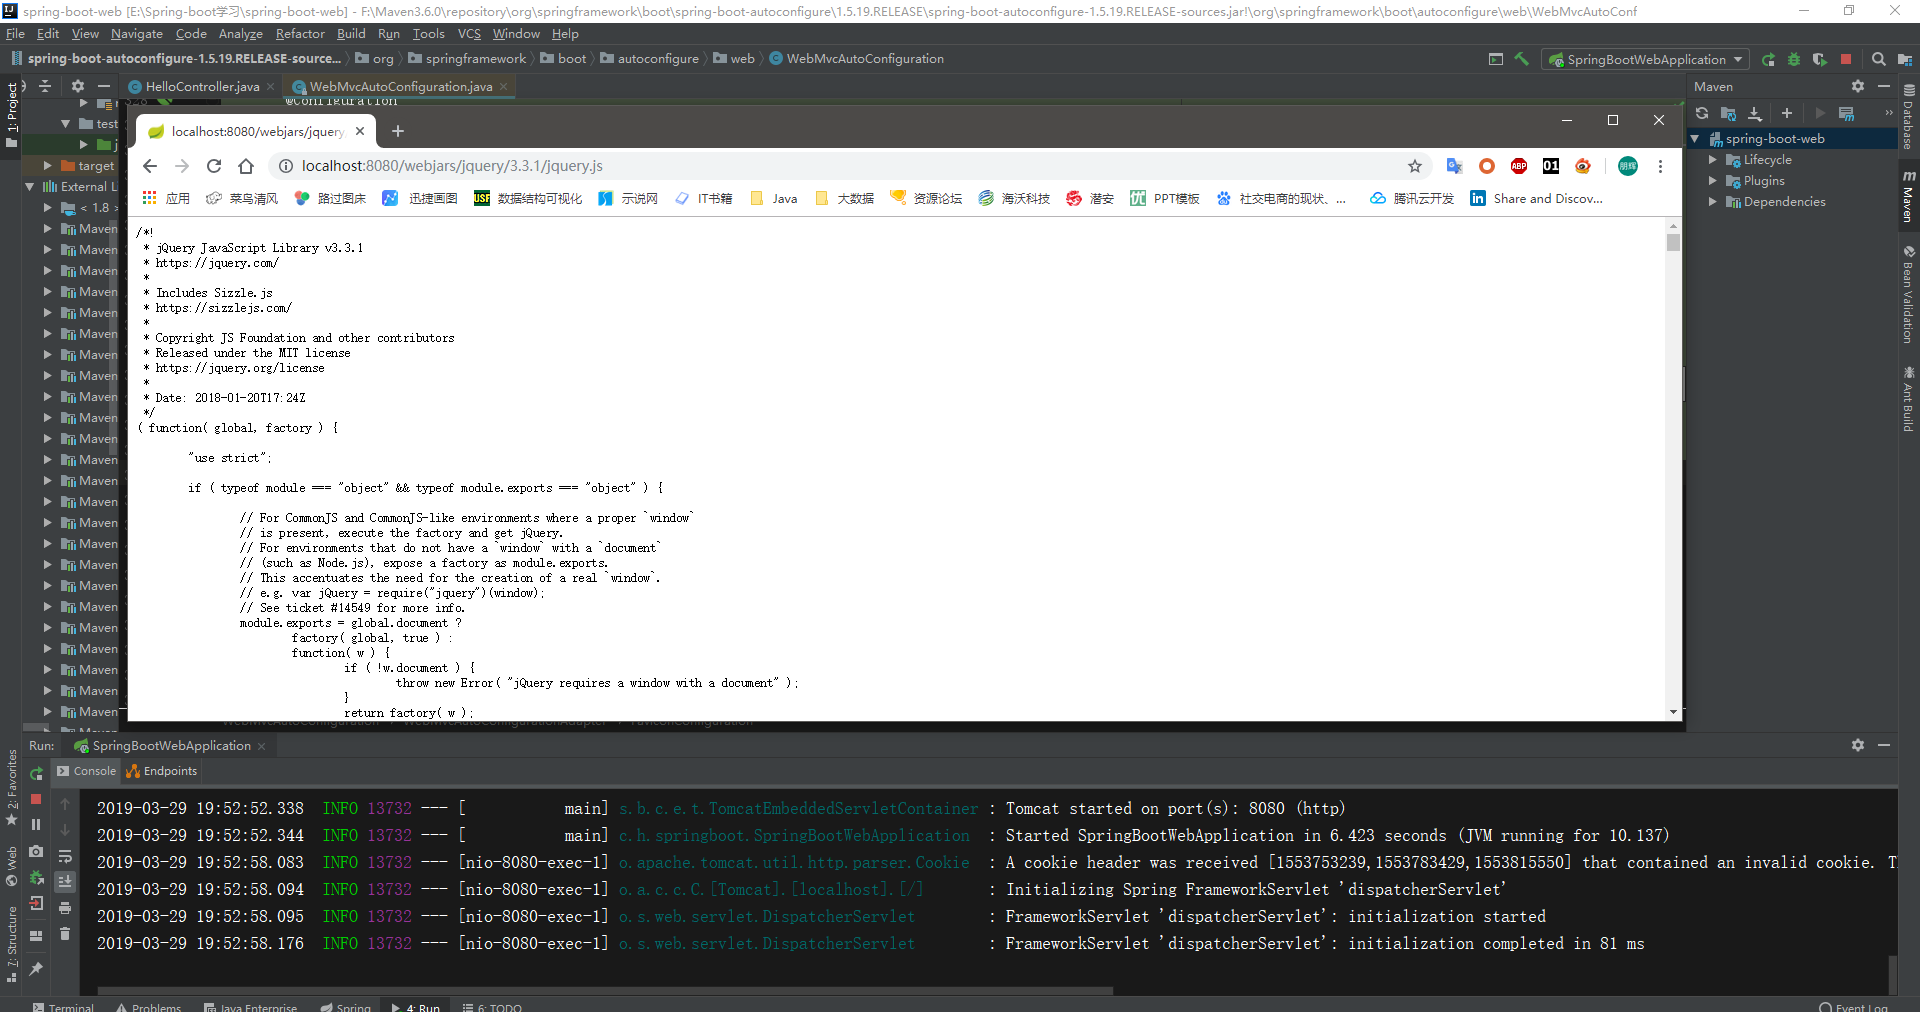The image size is (1920, 1012).
Task: Open Maven panel settings gear
Action: click(1858, 86)
